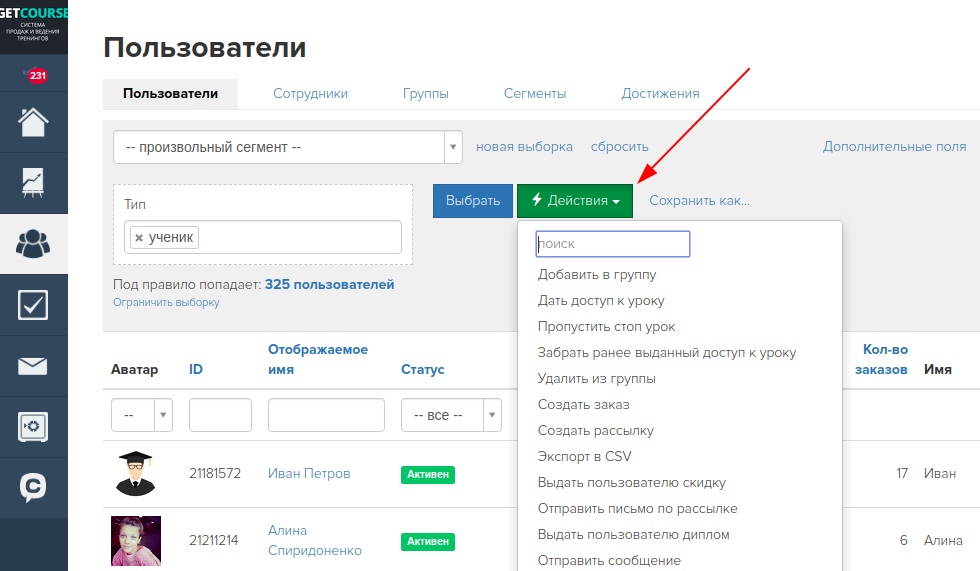This screenshot has height=571, width=980.
Task: Choose 'Добавить в группу' action
Action: click(x=597, y=275)
